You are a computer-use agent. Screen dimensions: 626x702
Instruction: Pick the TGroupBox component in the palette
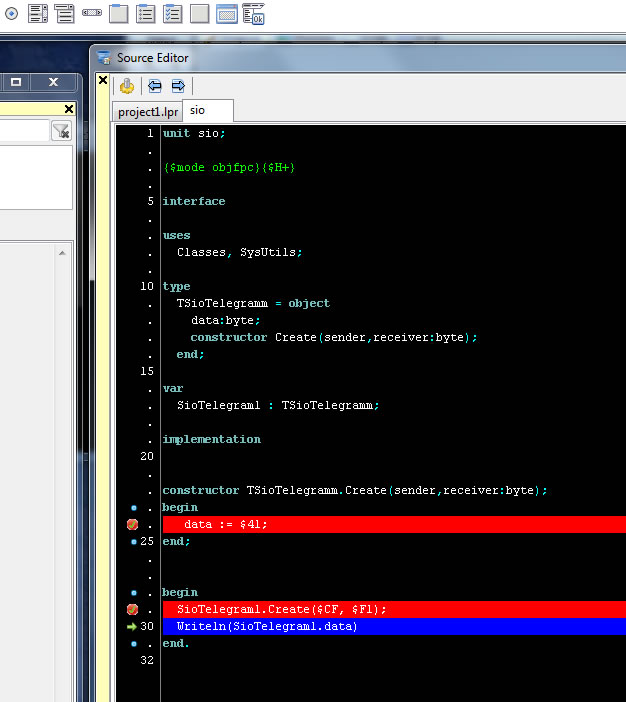[x=119, y=13]
